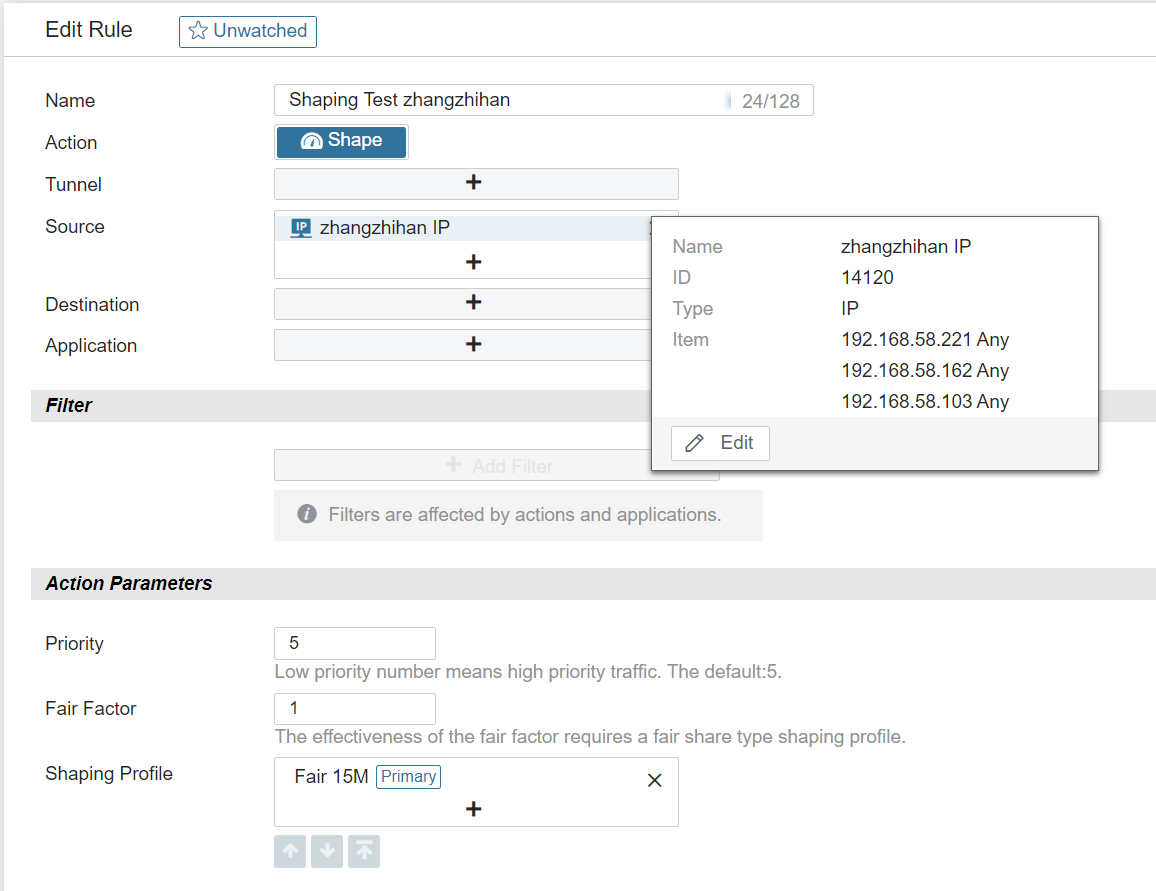Click the Shape action button
This screenshot has width=1156, height=891.
[x=341, y=142]
